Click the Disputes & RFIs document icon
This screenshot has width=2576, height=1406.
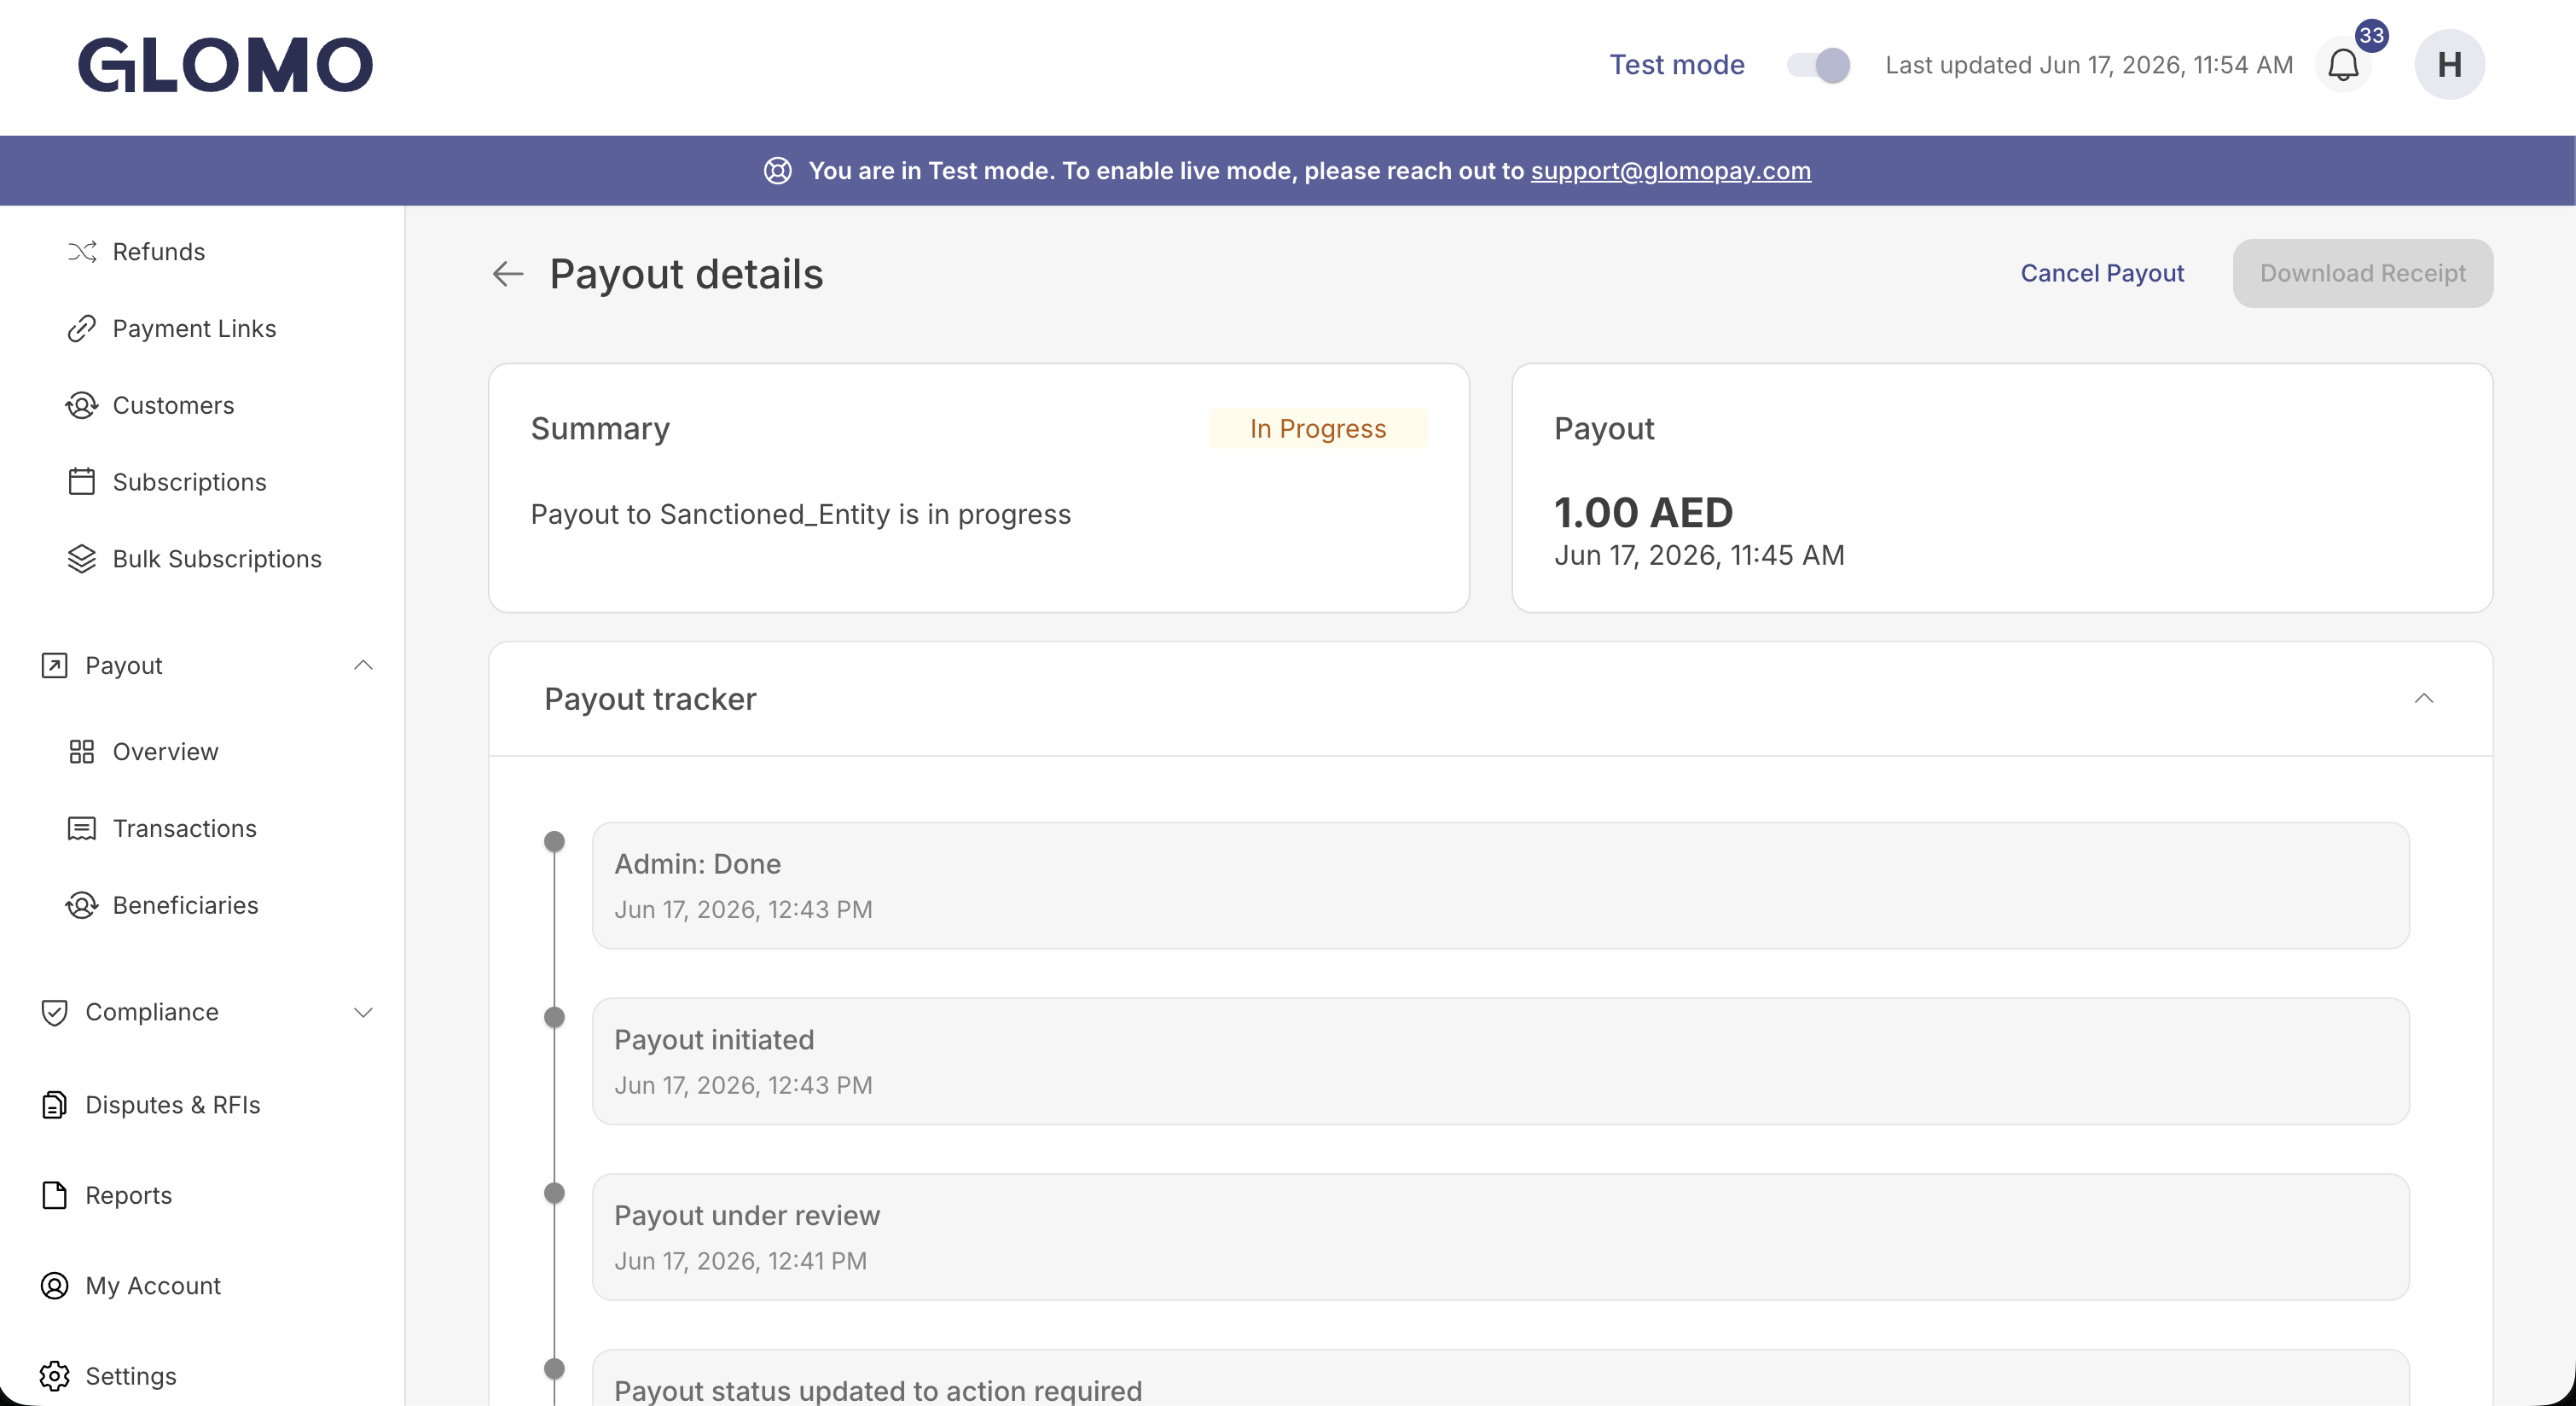pos(54,1105)
